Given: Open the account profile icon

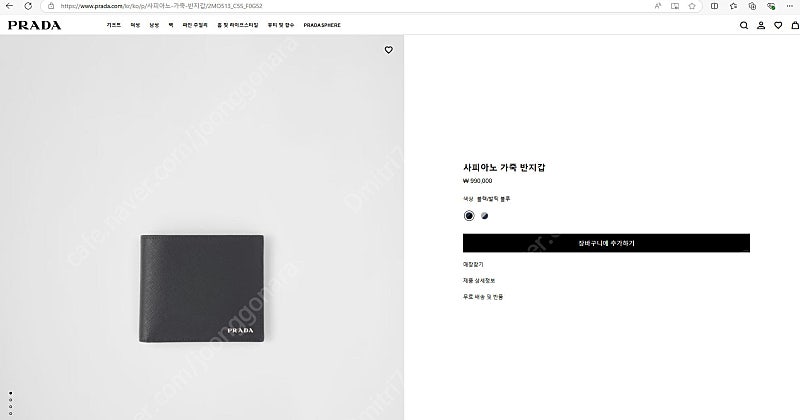Looking at the screenshot, I should 761,25.
